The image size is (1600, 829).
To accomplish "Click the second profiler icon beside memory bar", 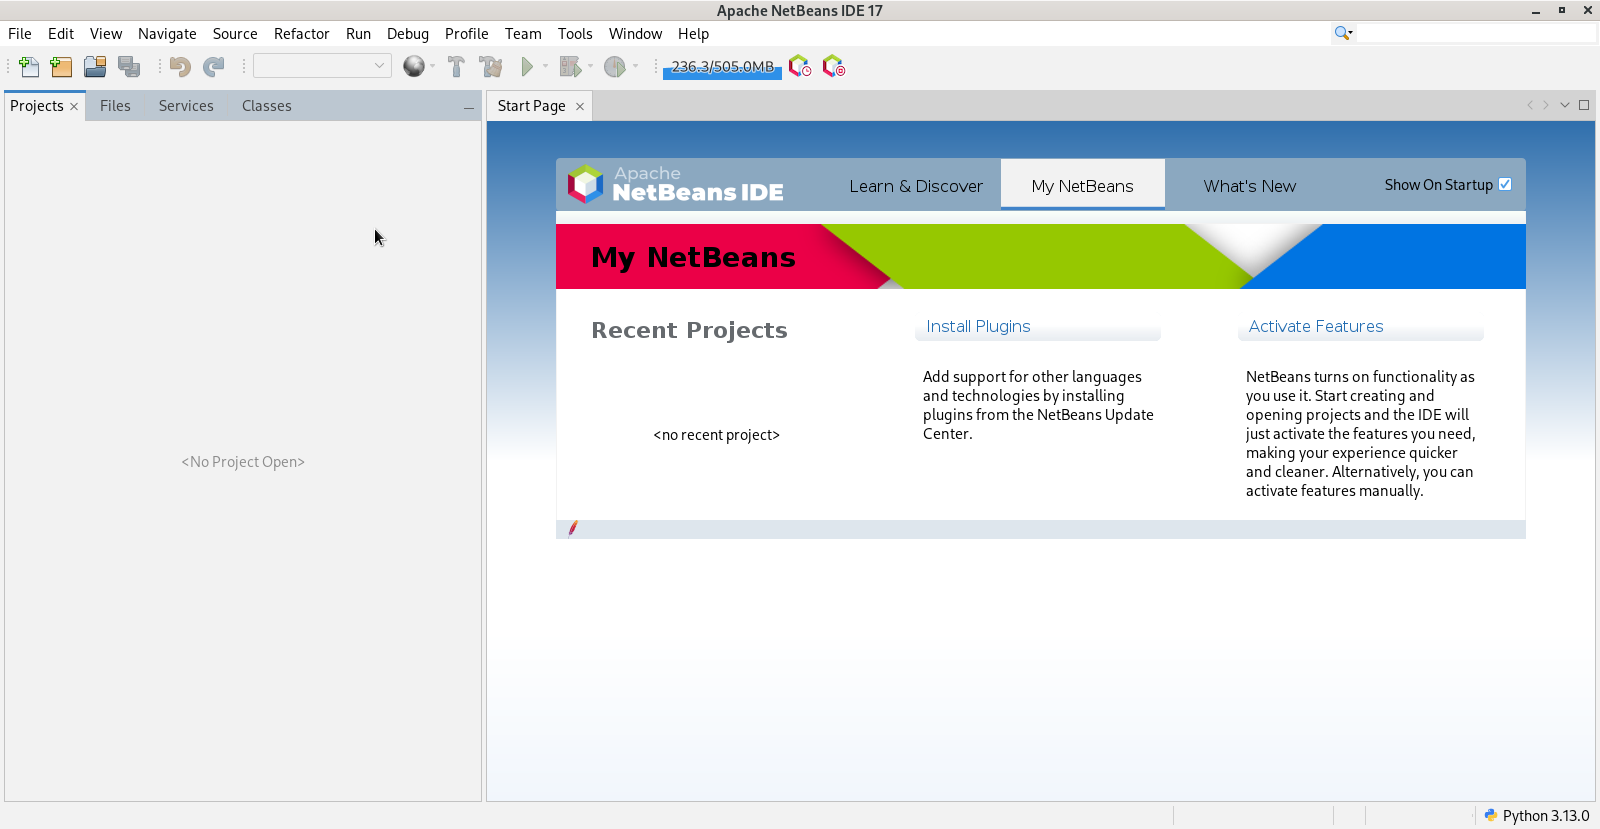I will pyautogui.click(x=834, y=67).
